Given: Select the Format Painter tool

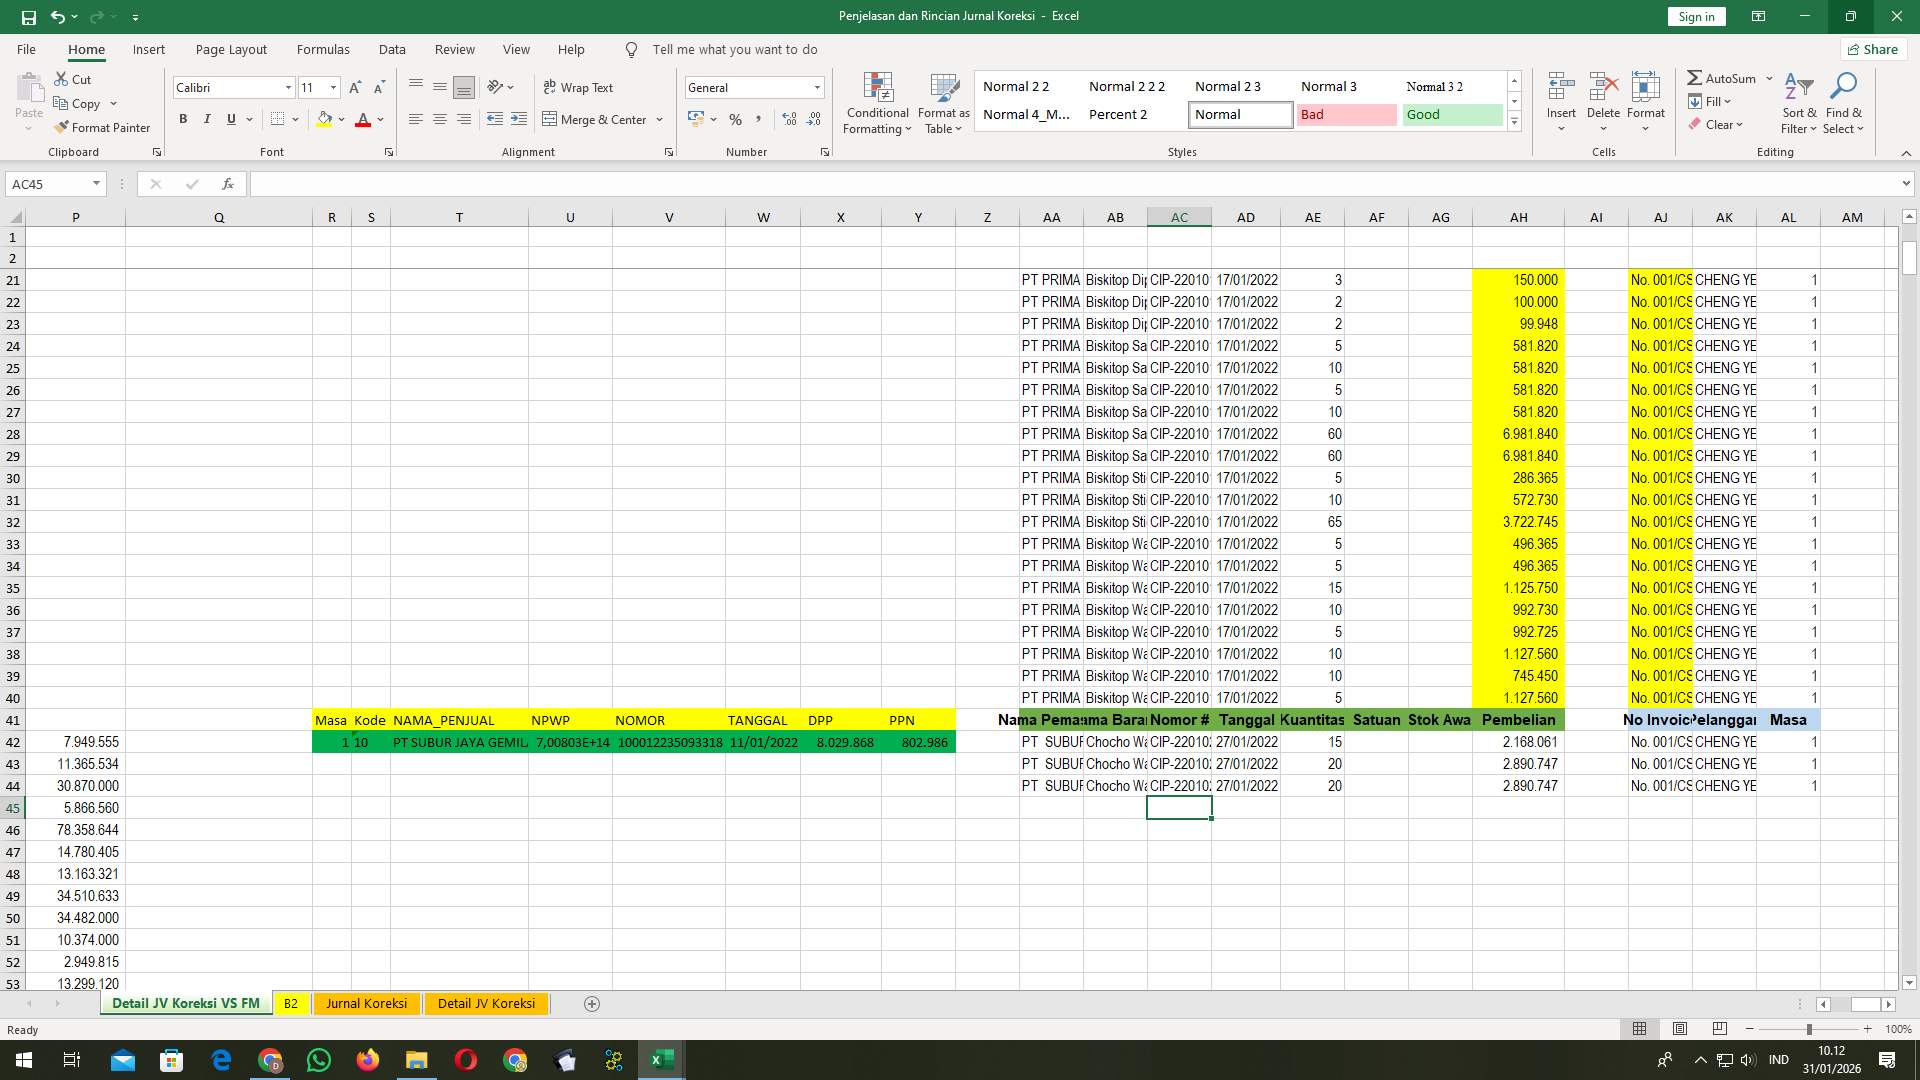Looking at the screenshot, I should 103,127.
